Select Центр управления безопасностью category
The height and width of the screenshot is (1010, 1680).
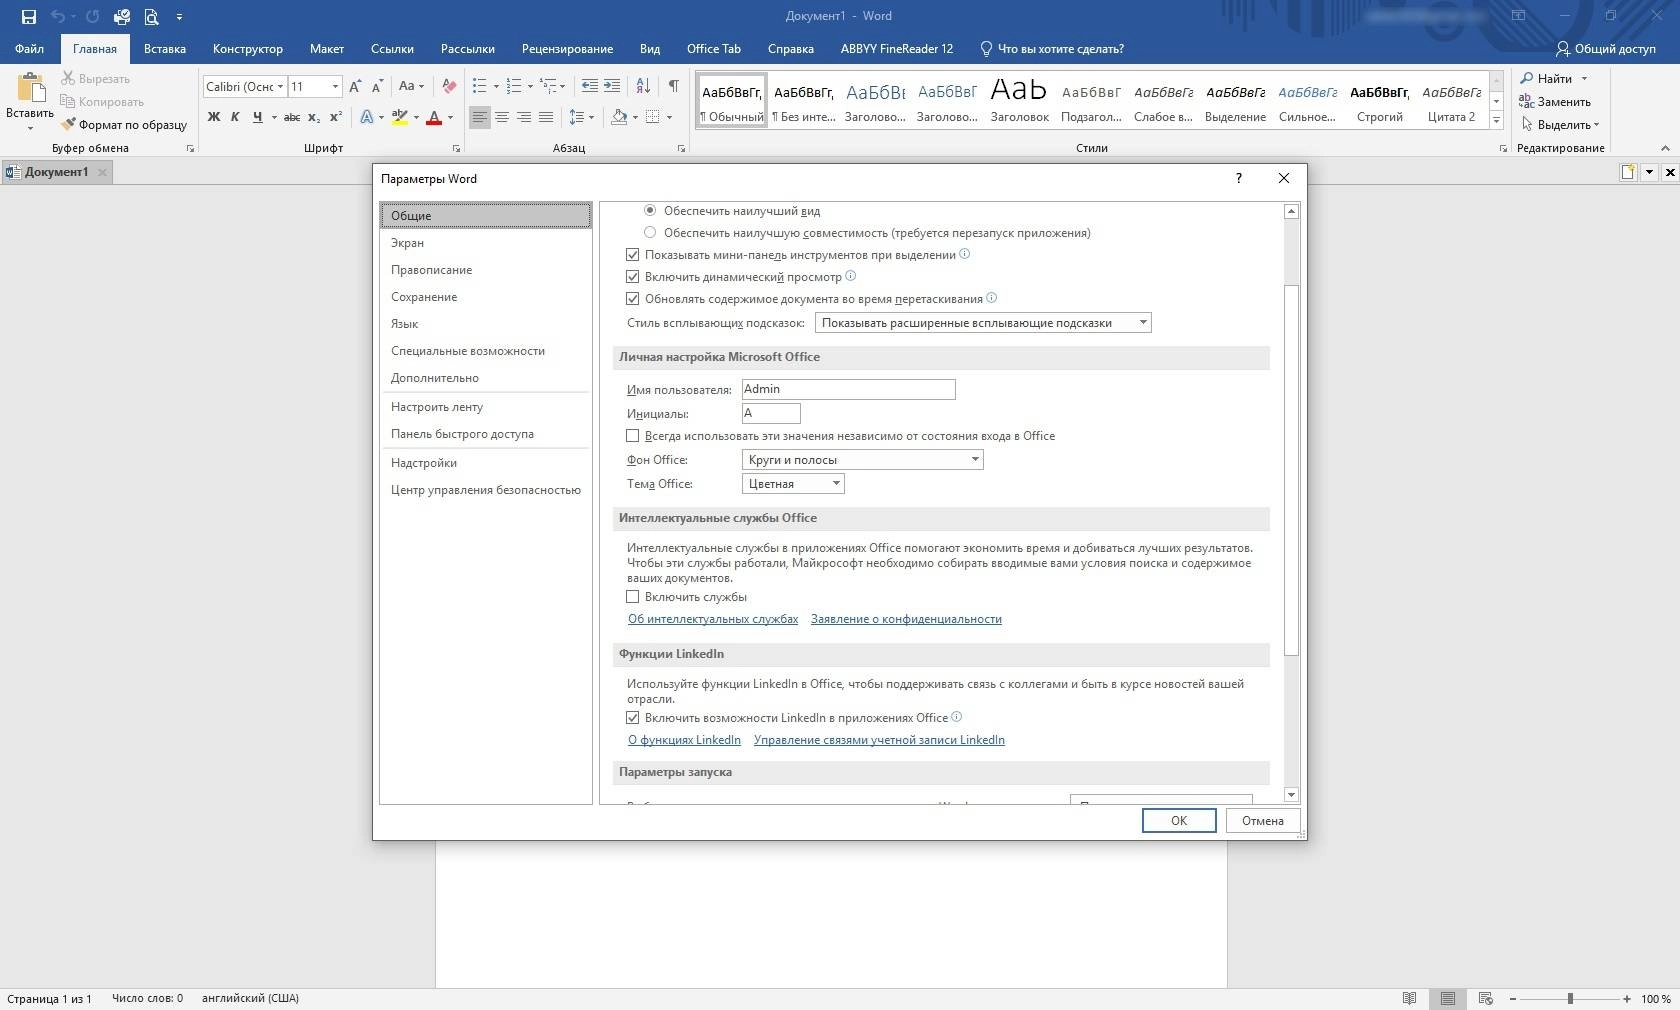click(485, 490)
